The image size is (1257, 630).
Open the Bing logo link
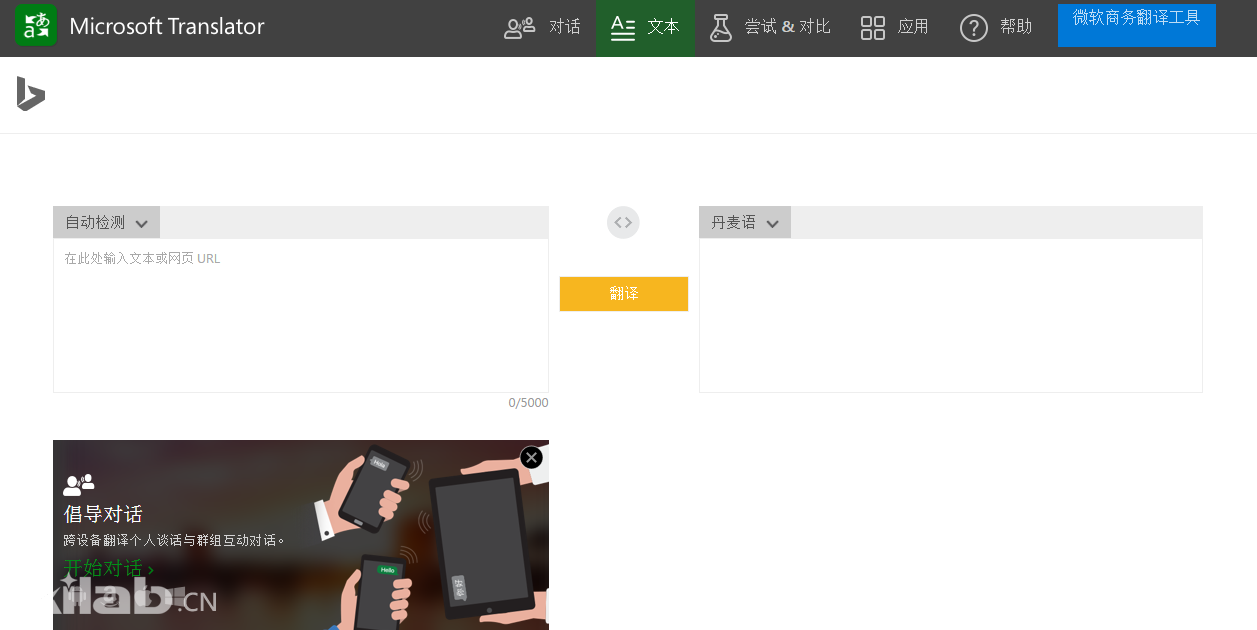pos(31,94)
